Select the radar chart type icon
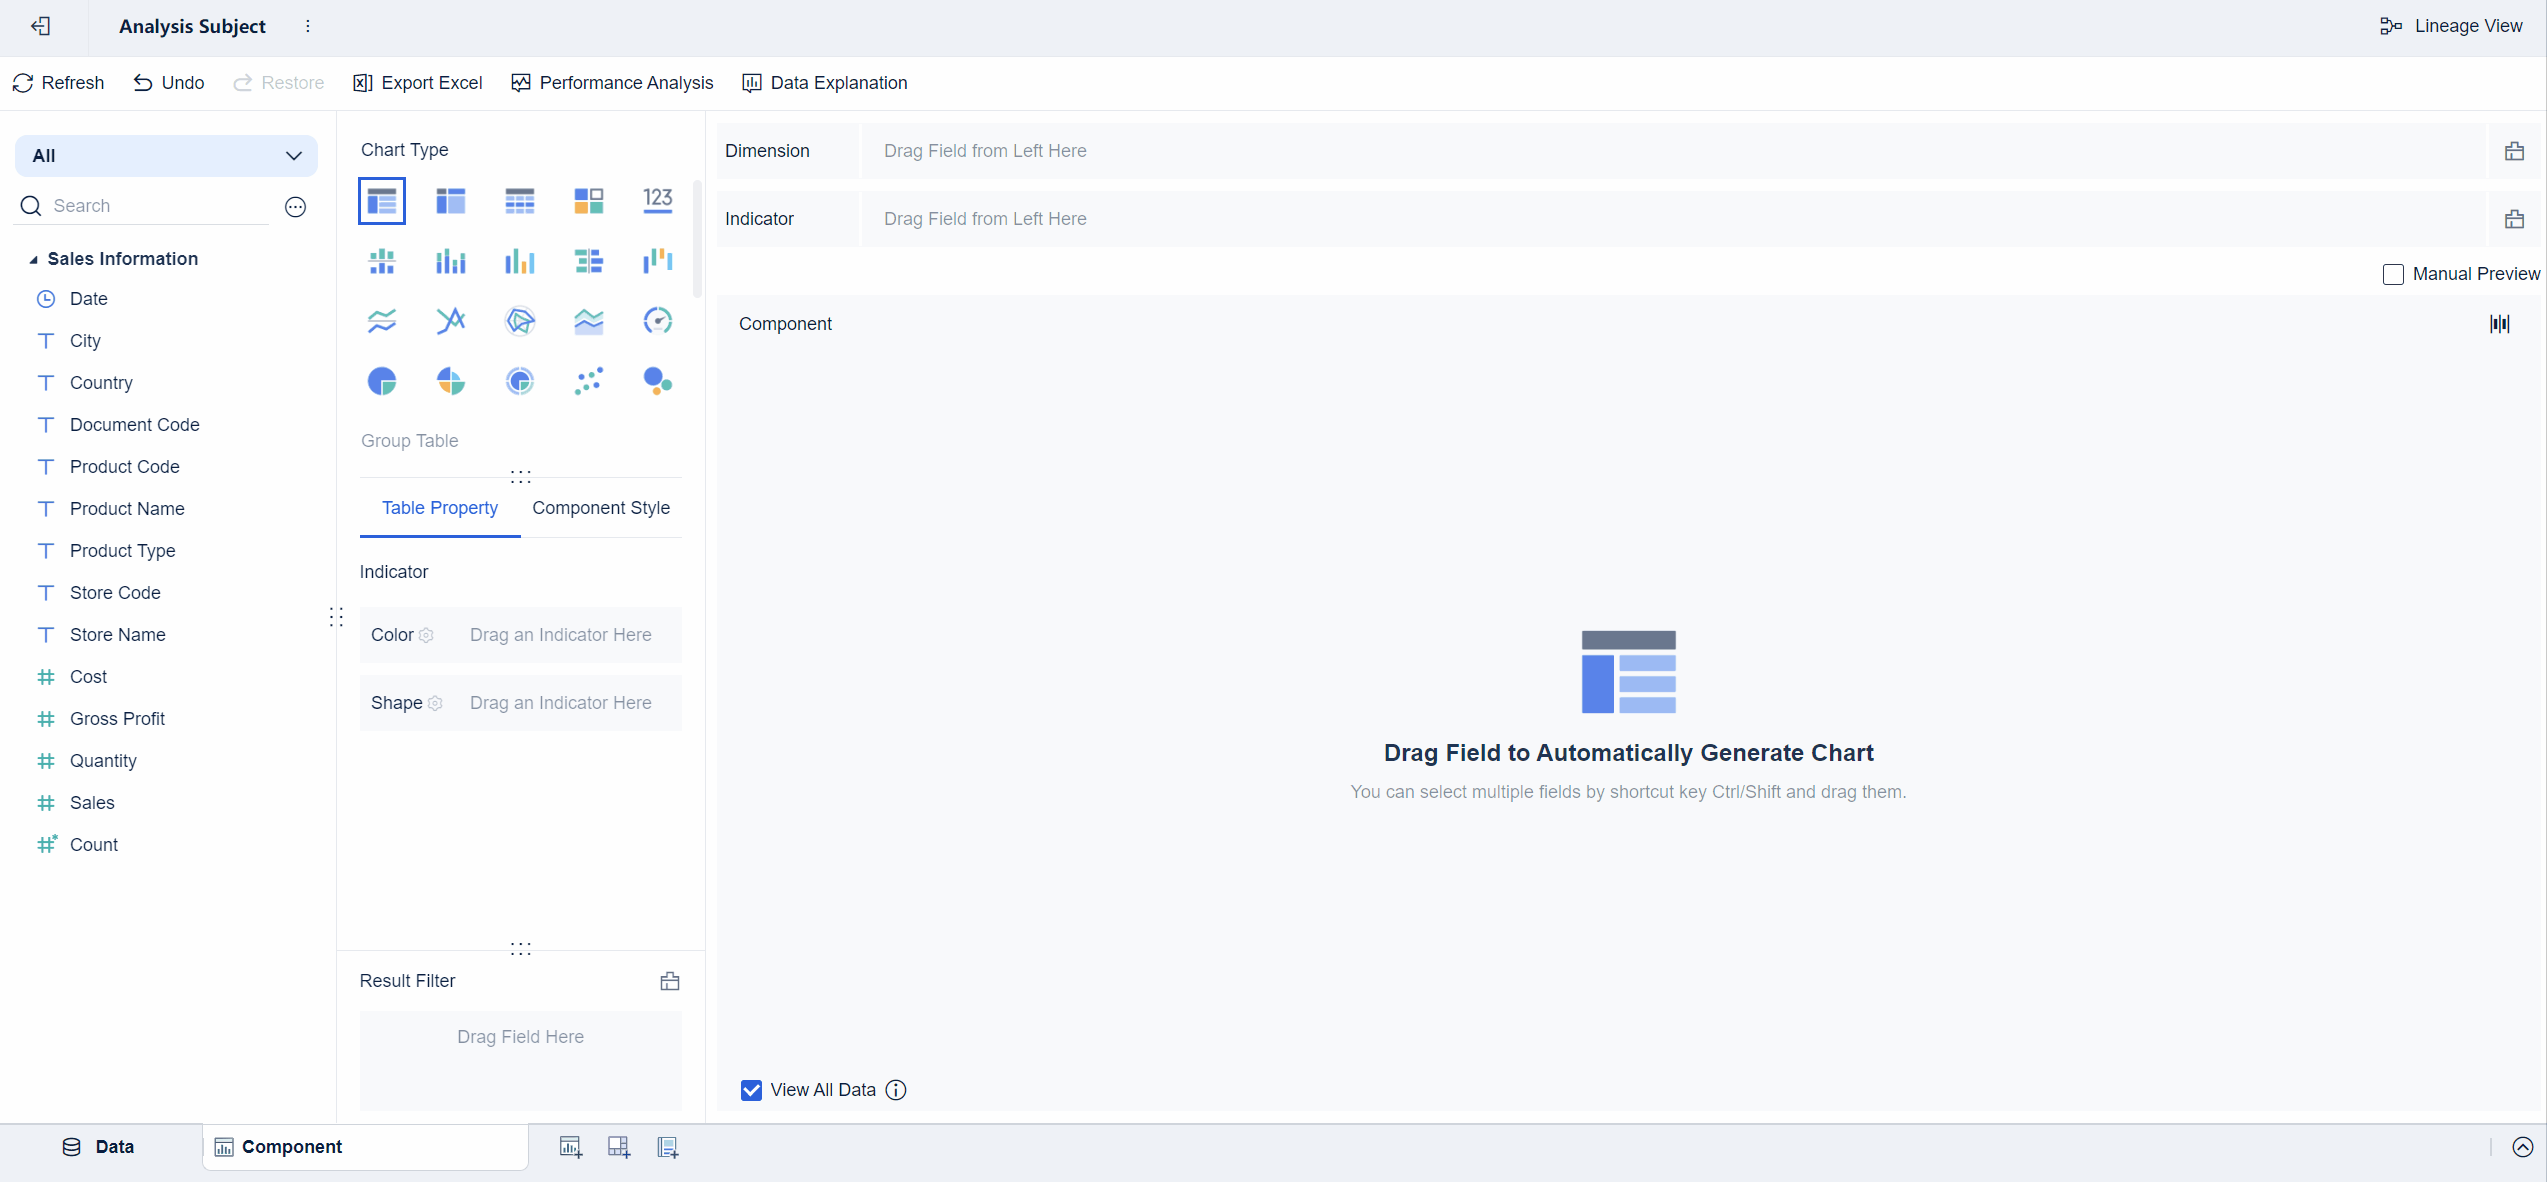This screenshot has height=1182, width=2547. [x=520, y=321]
